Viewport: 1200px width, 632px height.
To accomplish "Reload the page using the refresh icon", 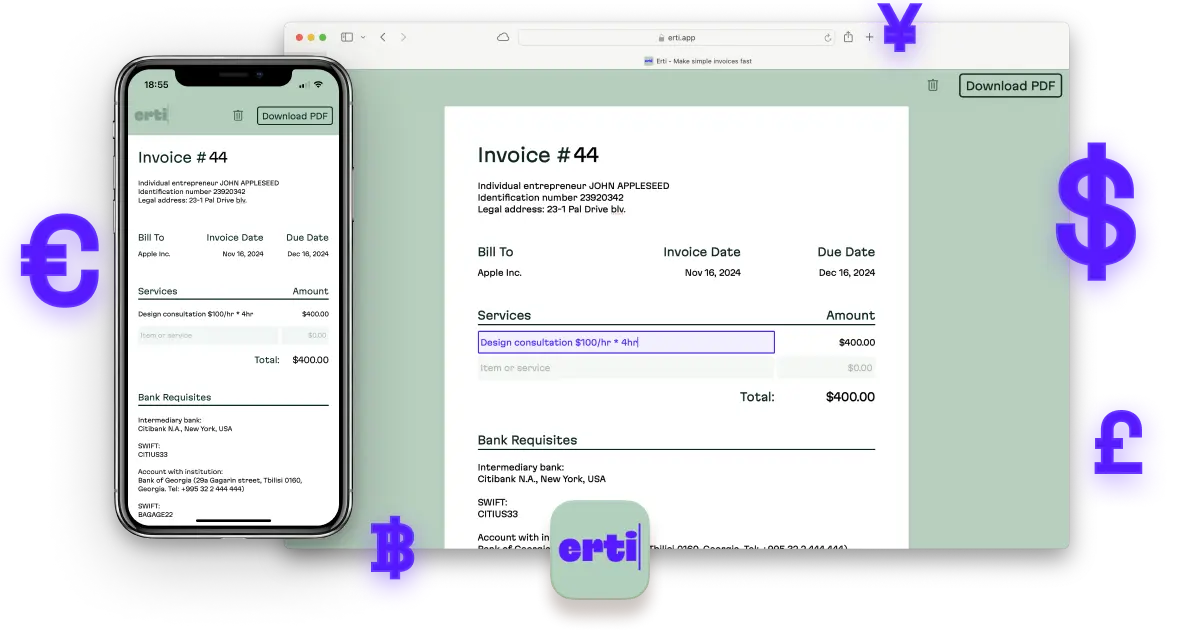I will [x=827, y=37].
